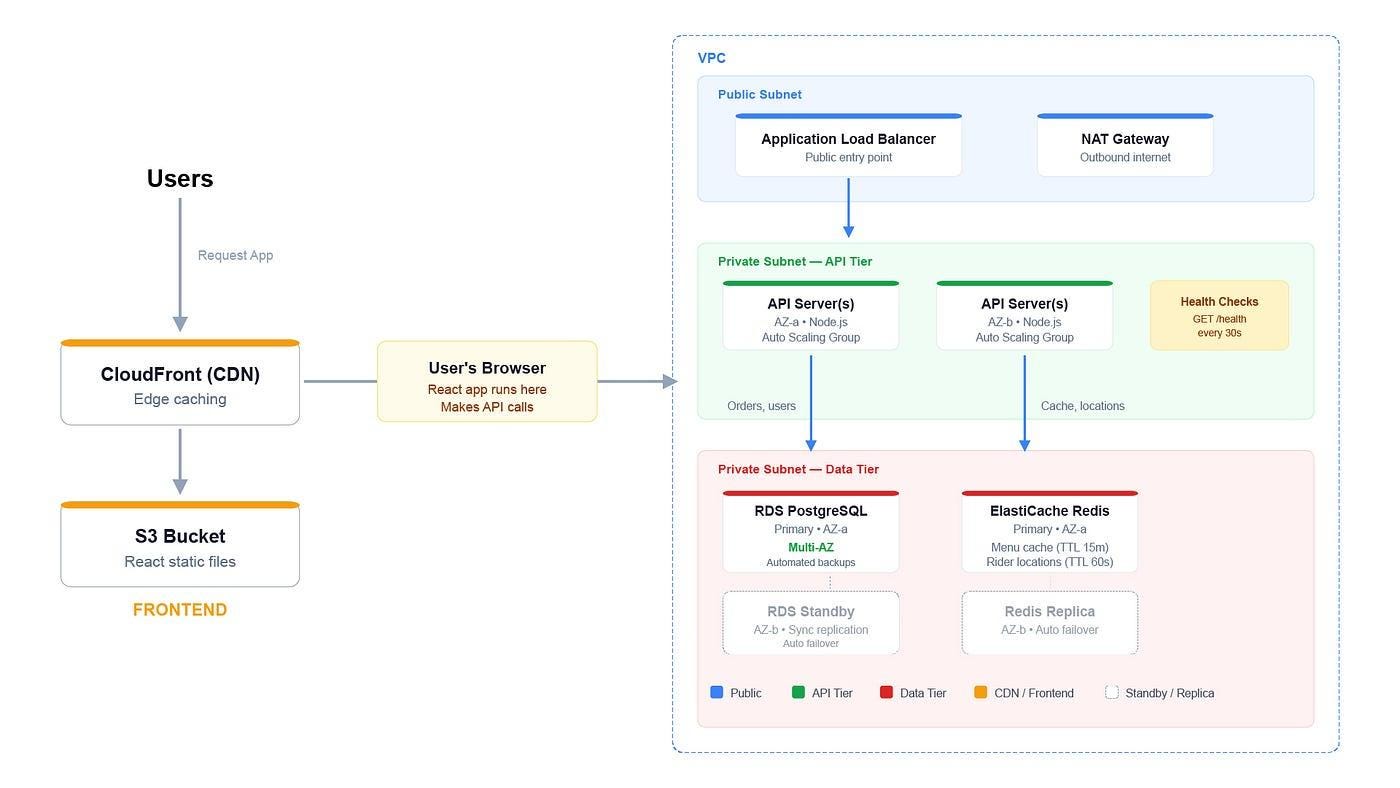
Task: Click the red Data Tier legend swatch
Action: pyautogui.click(x=886, y=692)
